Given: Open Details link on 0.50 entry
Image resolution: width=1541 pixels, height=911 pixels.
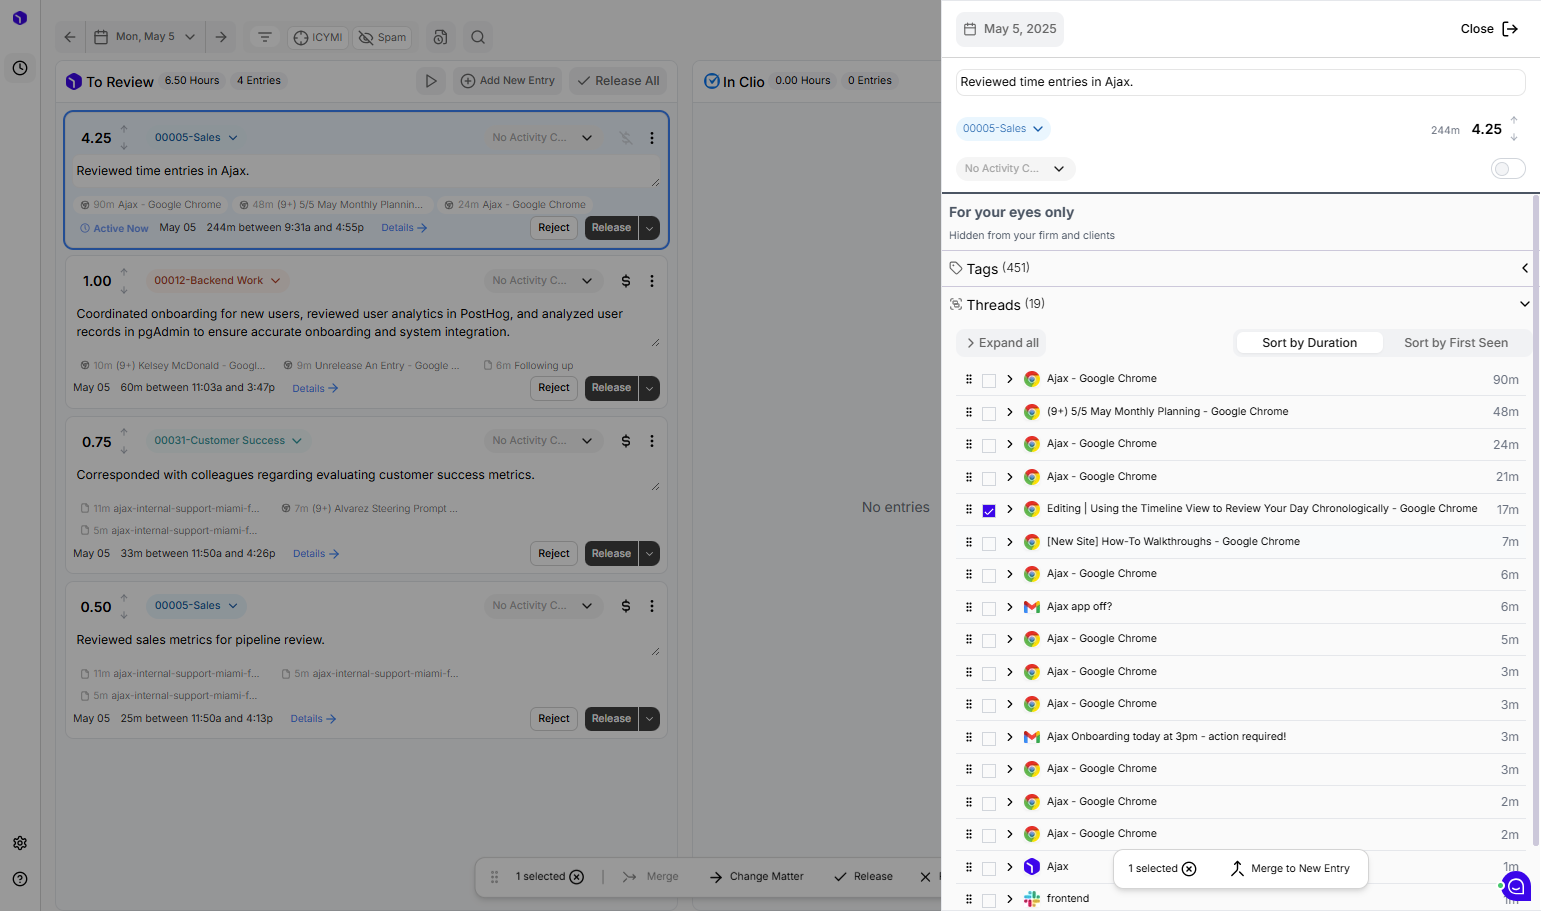Looking at the screenshot, I should click(x=313, y=719).
